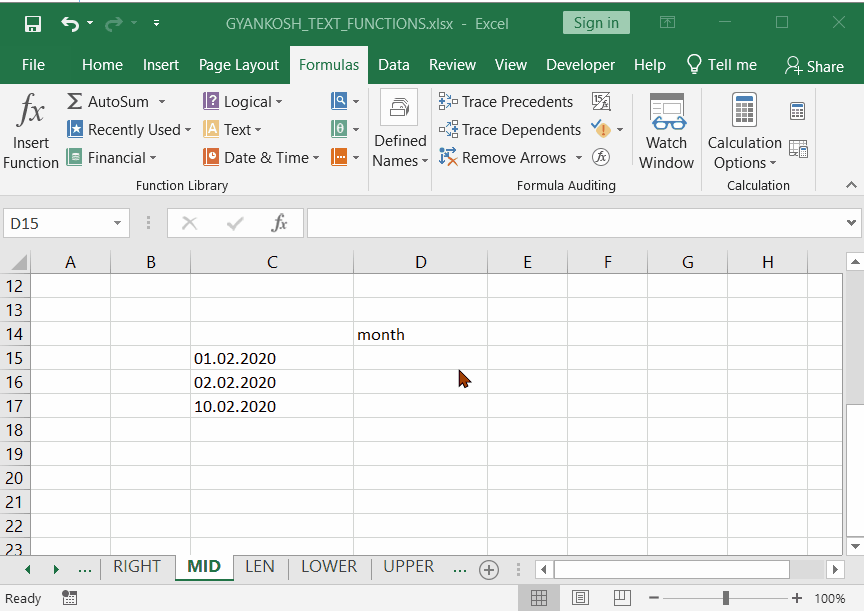Open Logical functions dropdown

[x=243, y=101]
